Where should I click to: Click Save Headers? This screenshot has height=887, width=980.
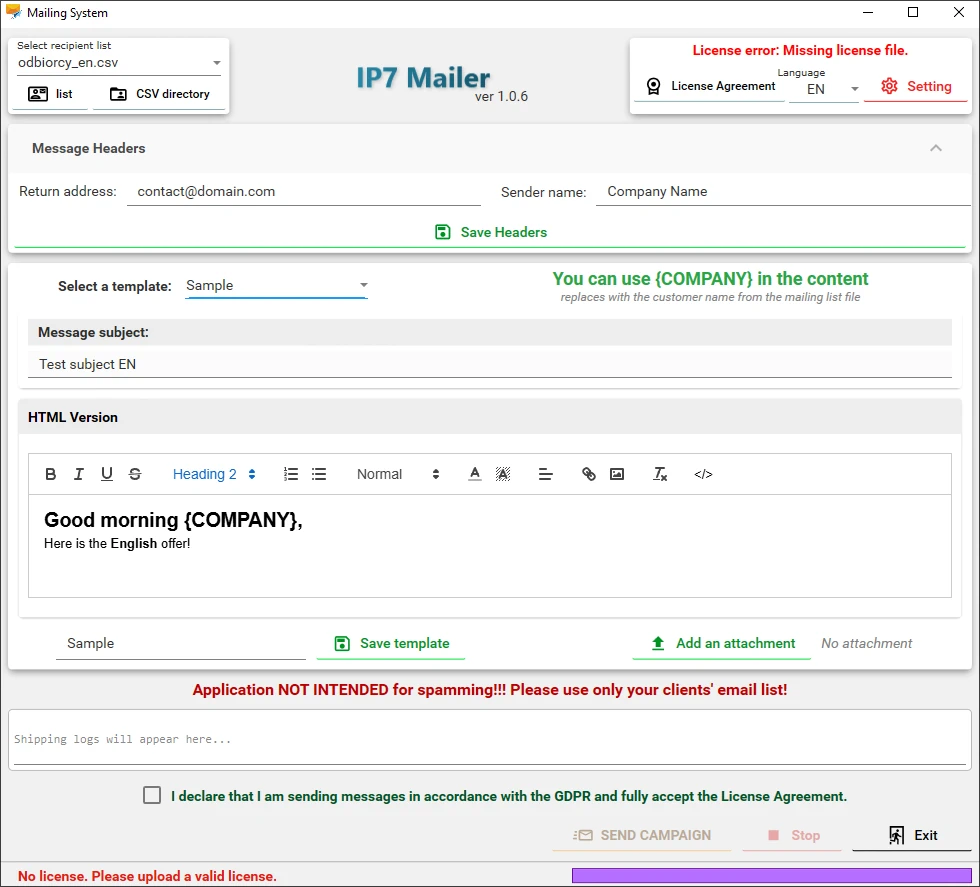tap(491, 232)
